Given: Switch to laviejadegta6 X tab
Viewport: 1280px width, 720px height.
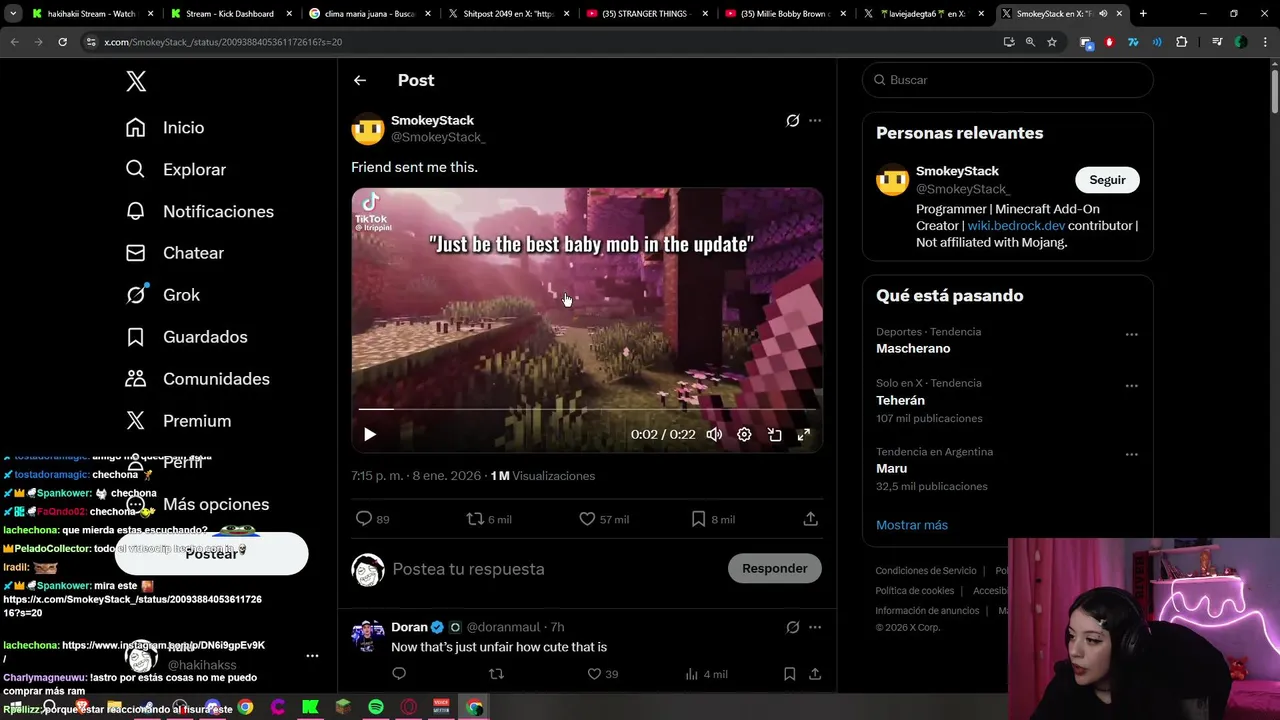Looking at the screenshot, I should point(923,14).
